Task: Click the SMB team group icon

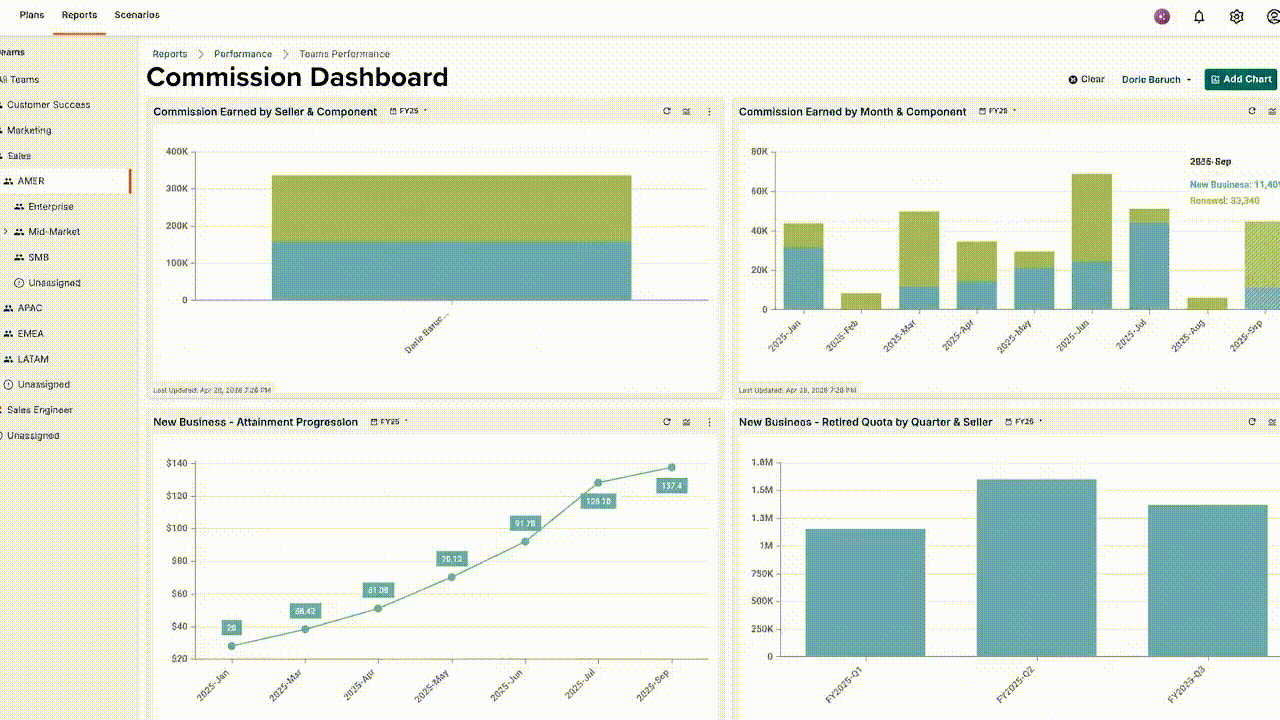Action: click(19, 257)
